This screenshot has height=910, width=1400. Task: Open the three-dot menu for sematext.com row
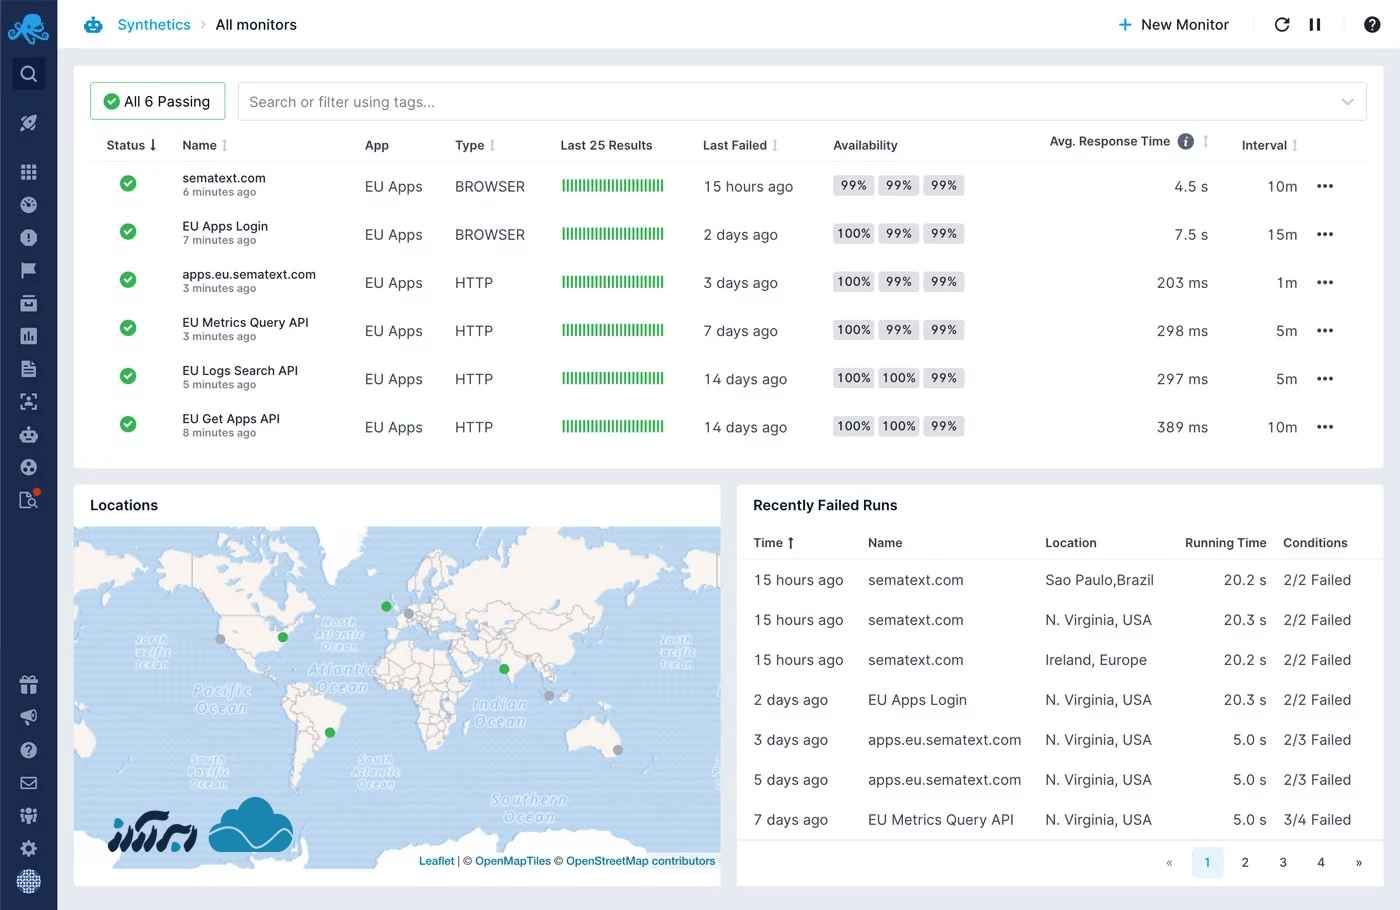tap(1325, 186)
